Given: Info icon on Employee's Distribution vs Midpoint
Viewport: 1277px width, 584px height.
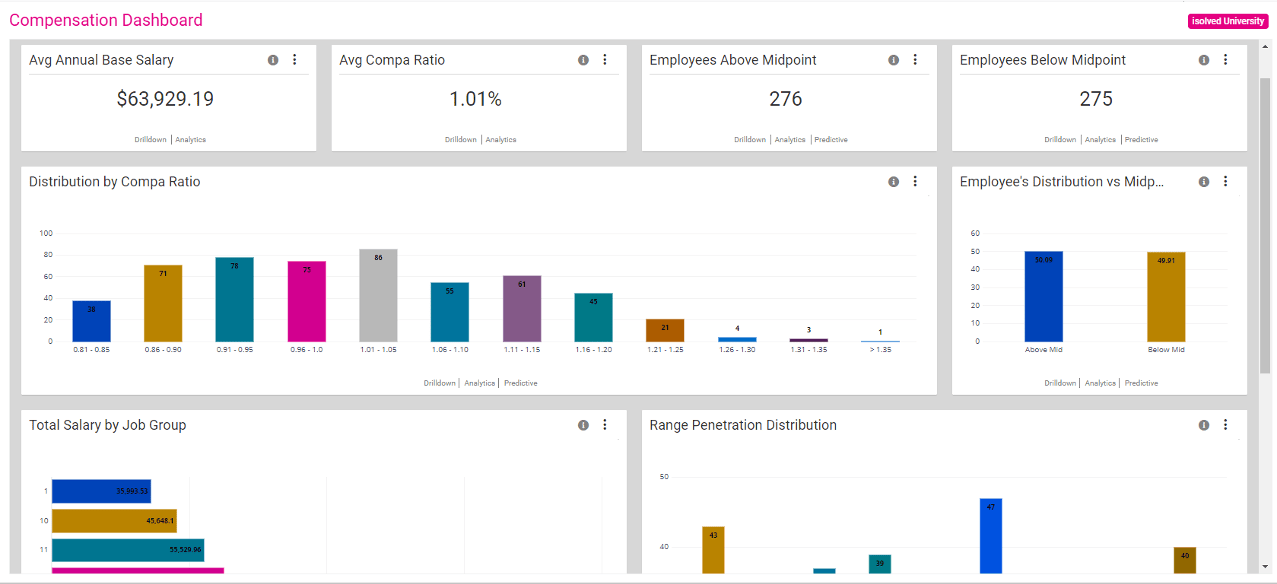Looking at the screenshot, I should click(1204, 182).
